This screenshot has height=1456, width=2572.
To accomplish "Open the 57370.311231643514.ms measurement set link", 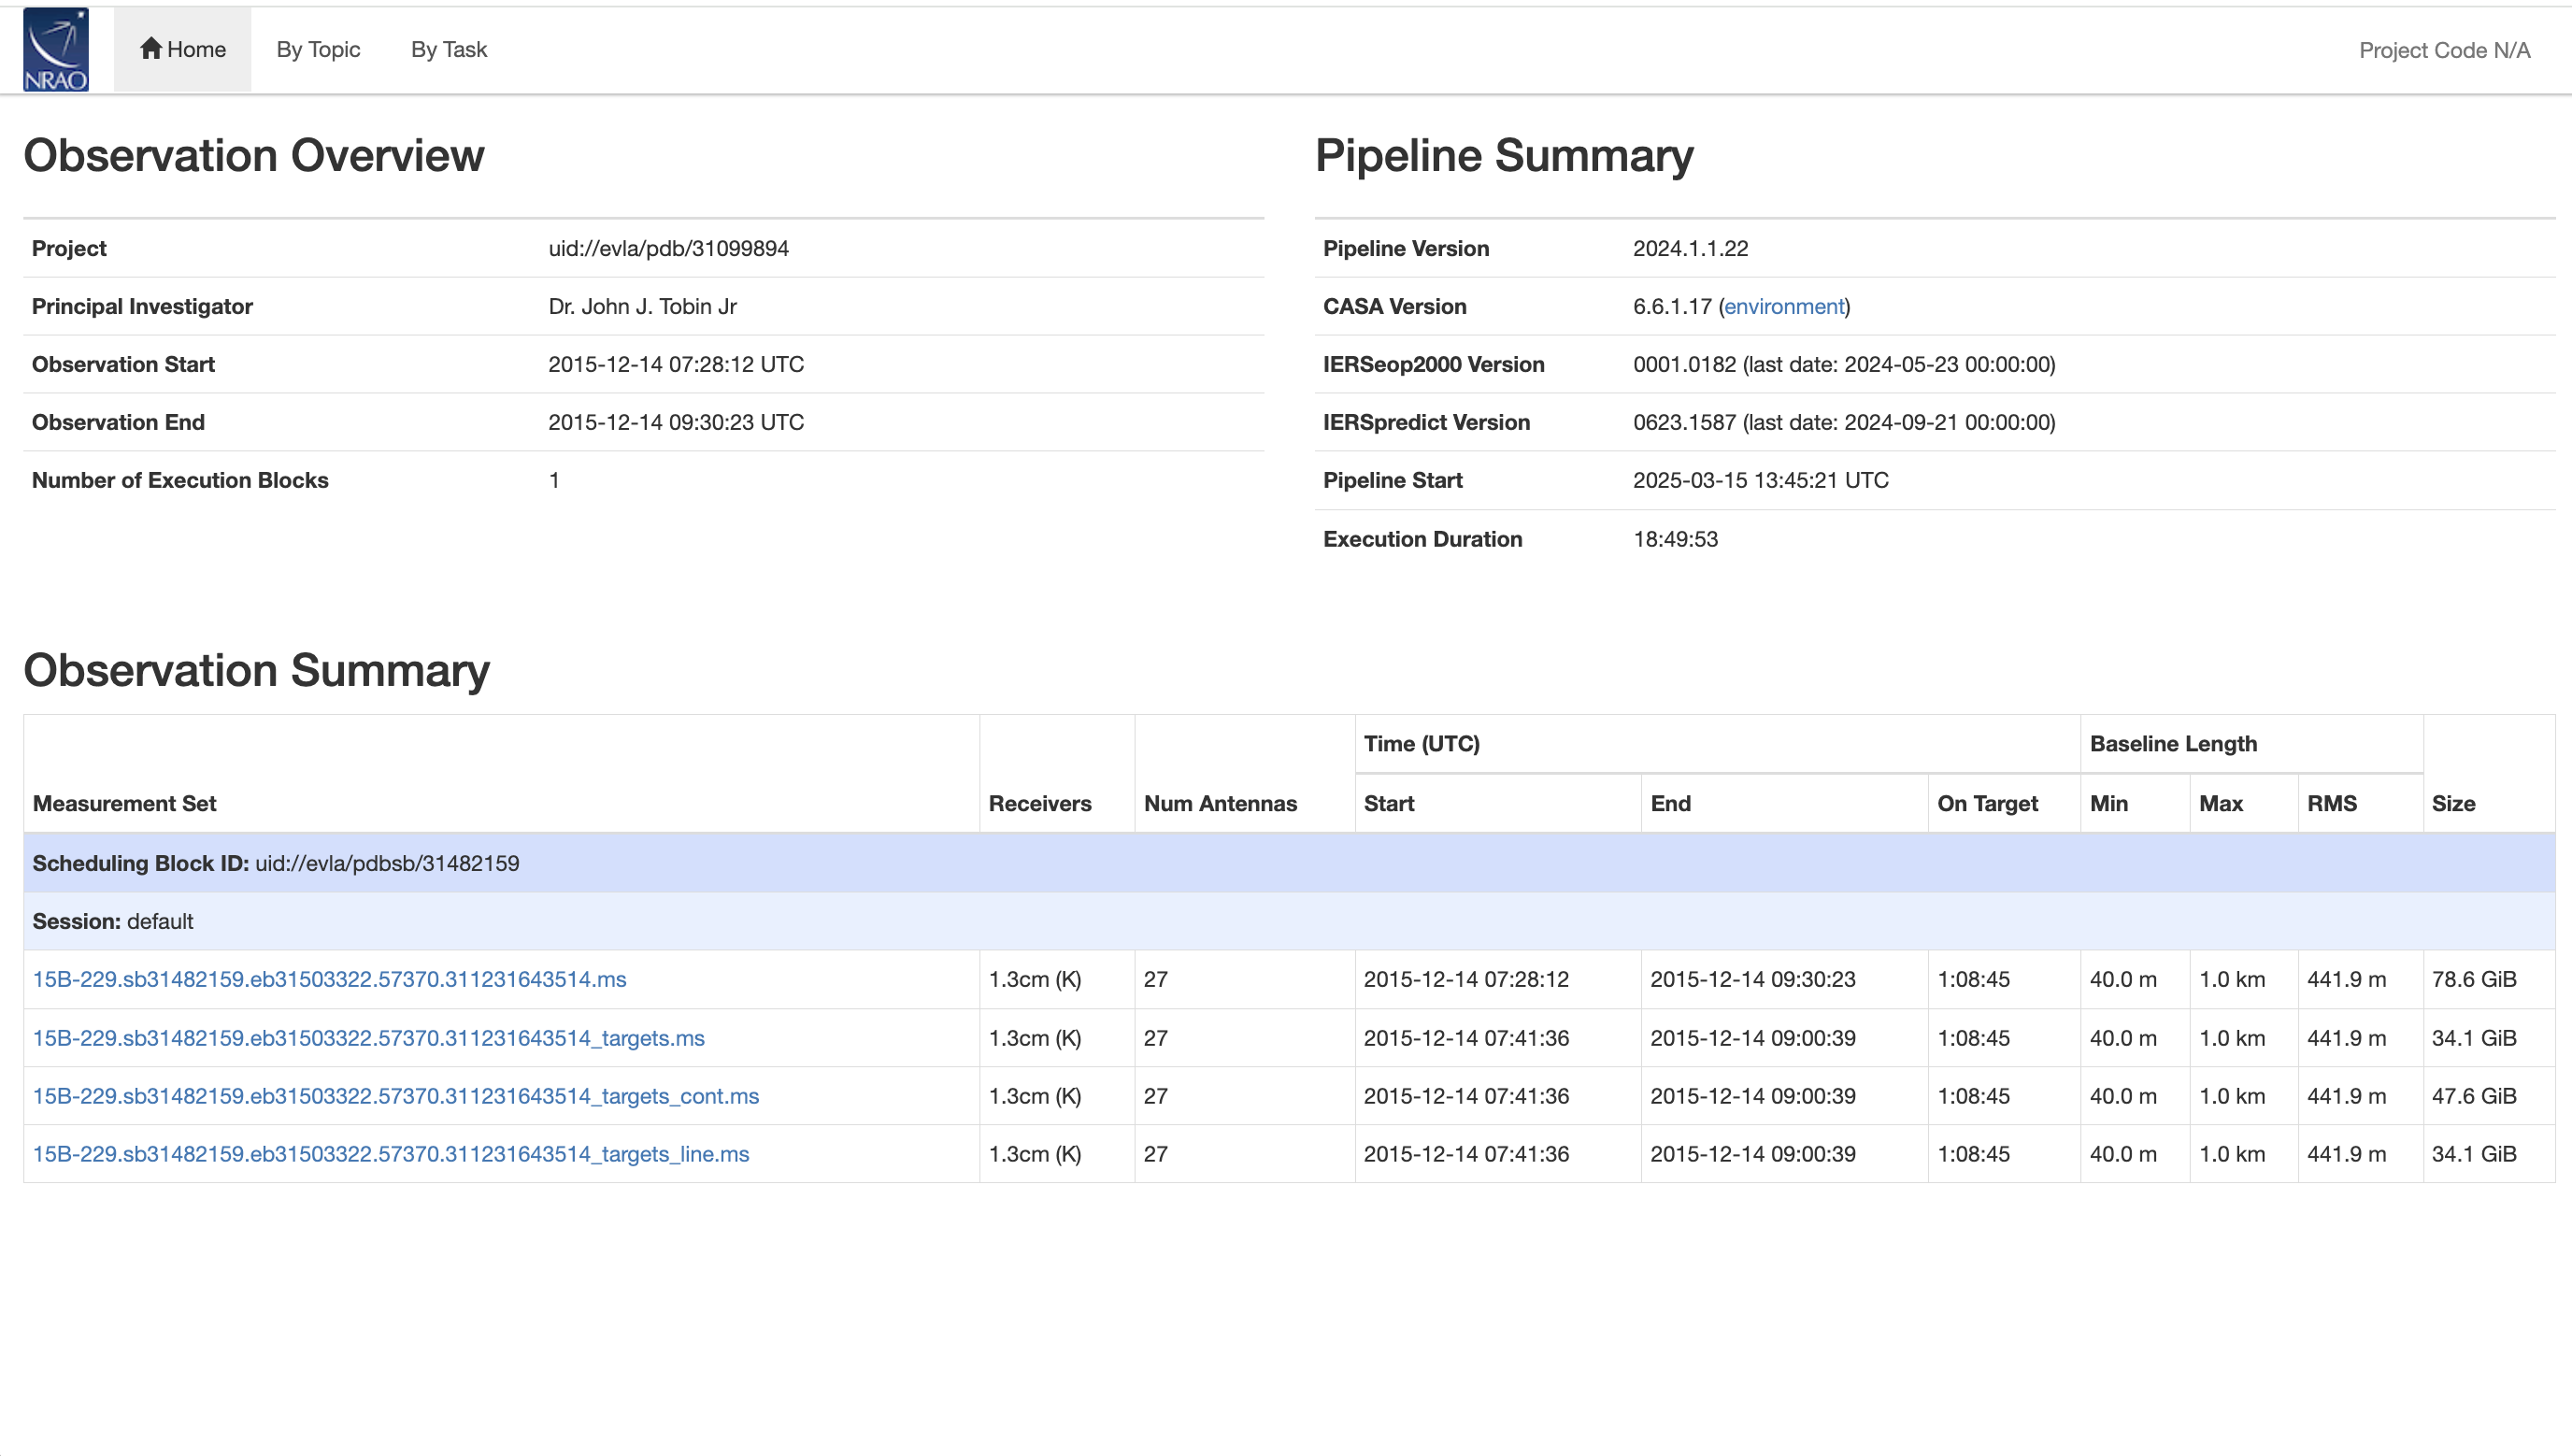I will pyautogui.click(x=330, y=980).
